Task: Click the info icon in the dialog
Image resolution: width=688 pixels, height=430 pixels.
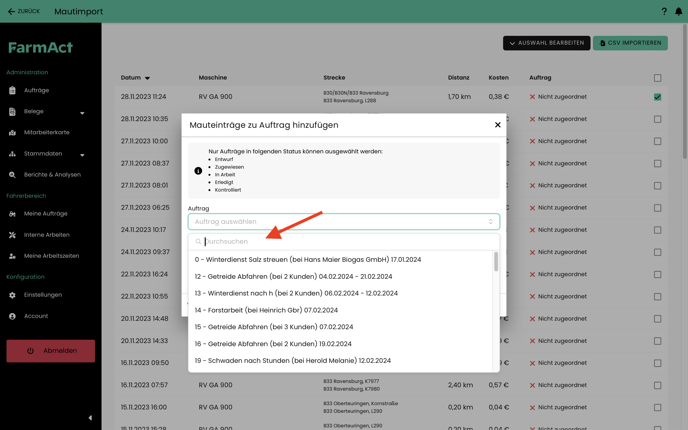Action: [x=198, y=171]
